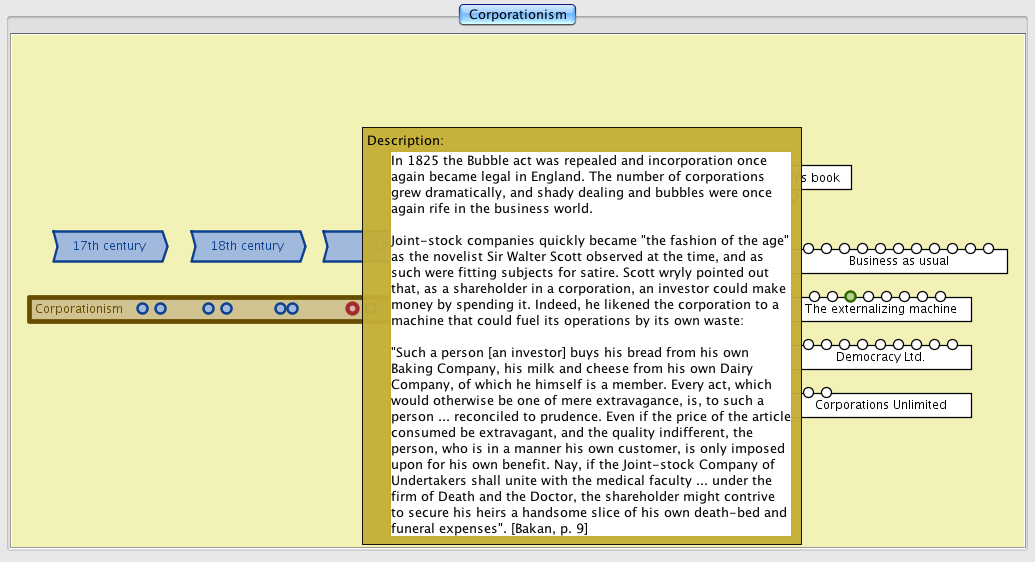Select first blue marker on Corporationism track

pyautogui.click(x=143, y=309)
